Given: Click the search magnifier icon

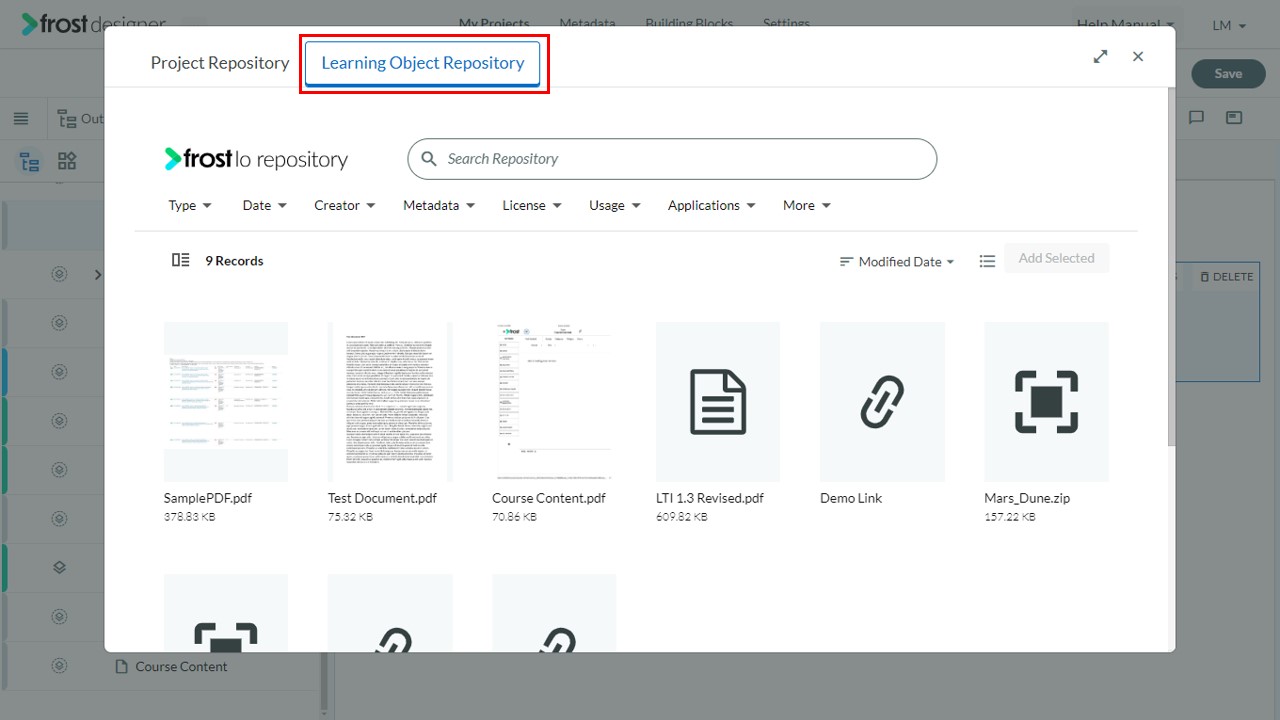Looking at the screenshot, I should [x=429, y=159].
